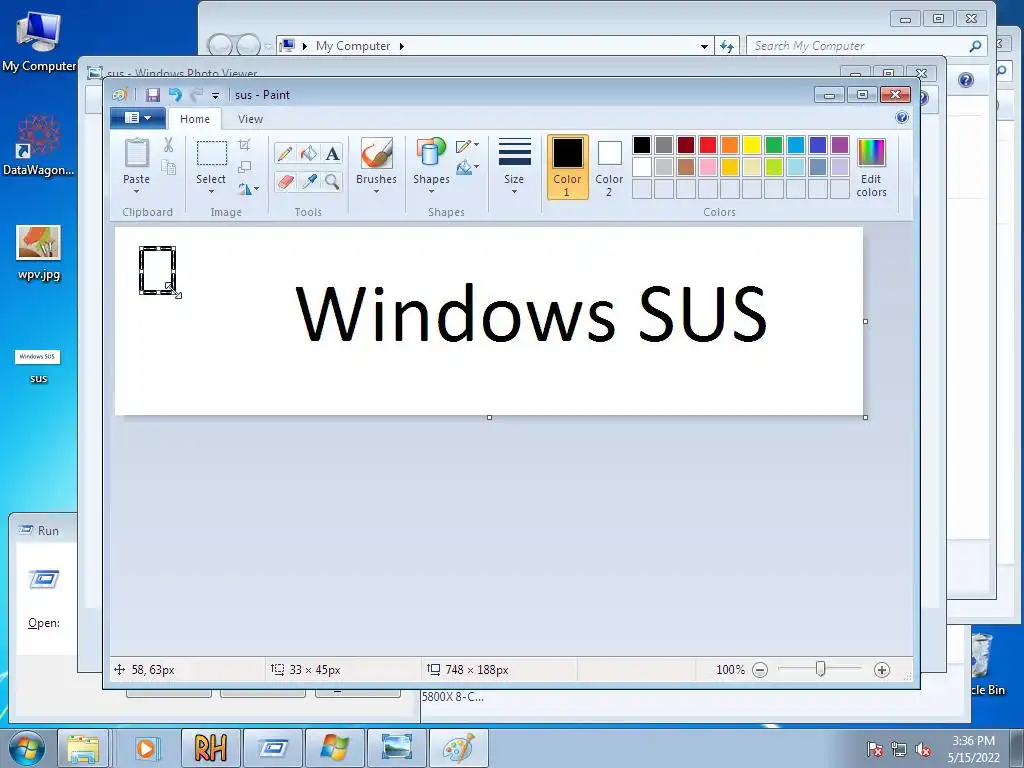Open My Computer desktop icon
This screenshot has height=768, width=1024.
tap(39, 41)
